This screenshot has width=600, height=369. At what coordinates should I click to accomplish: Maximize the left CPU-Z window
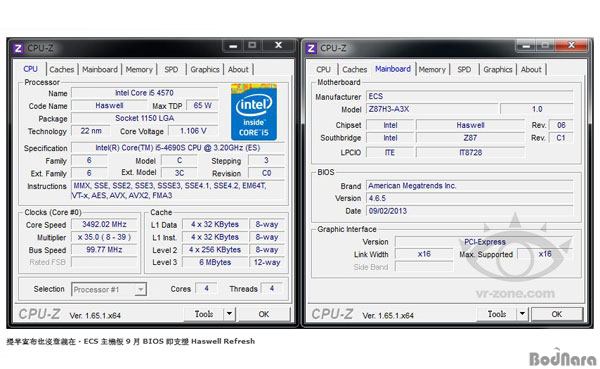[252, 46]
